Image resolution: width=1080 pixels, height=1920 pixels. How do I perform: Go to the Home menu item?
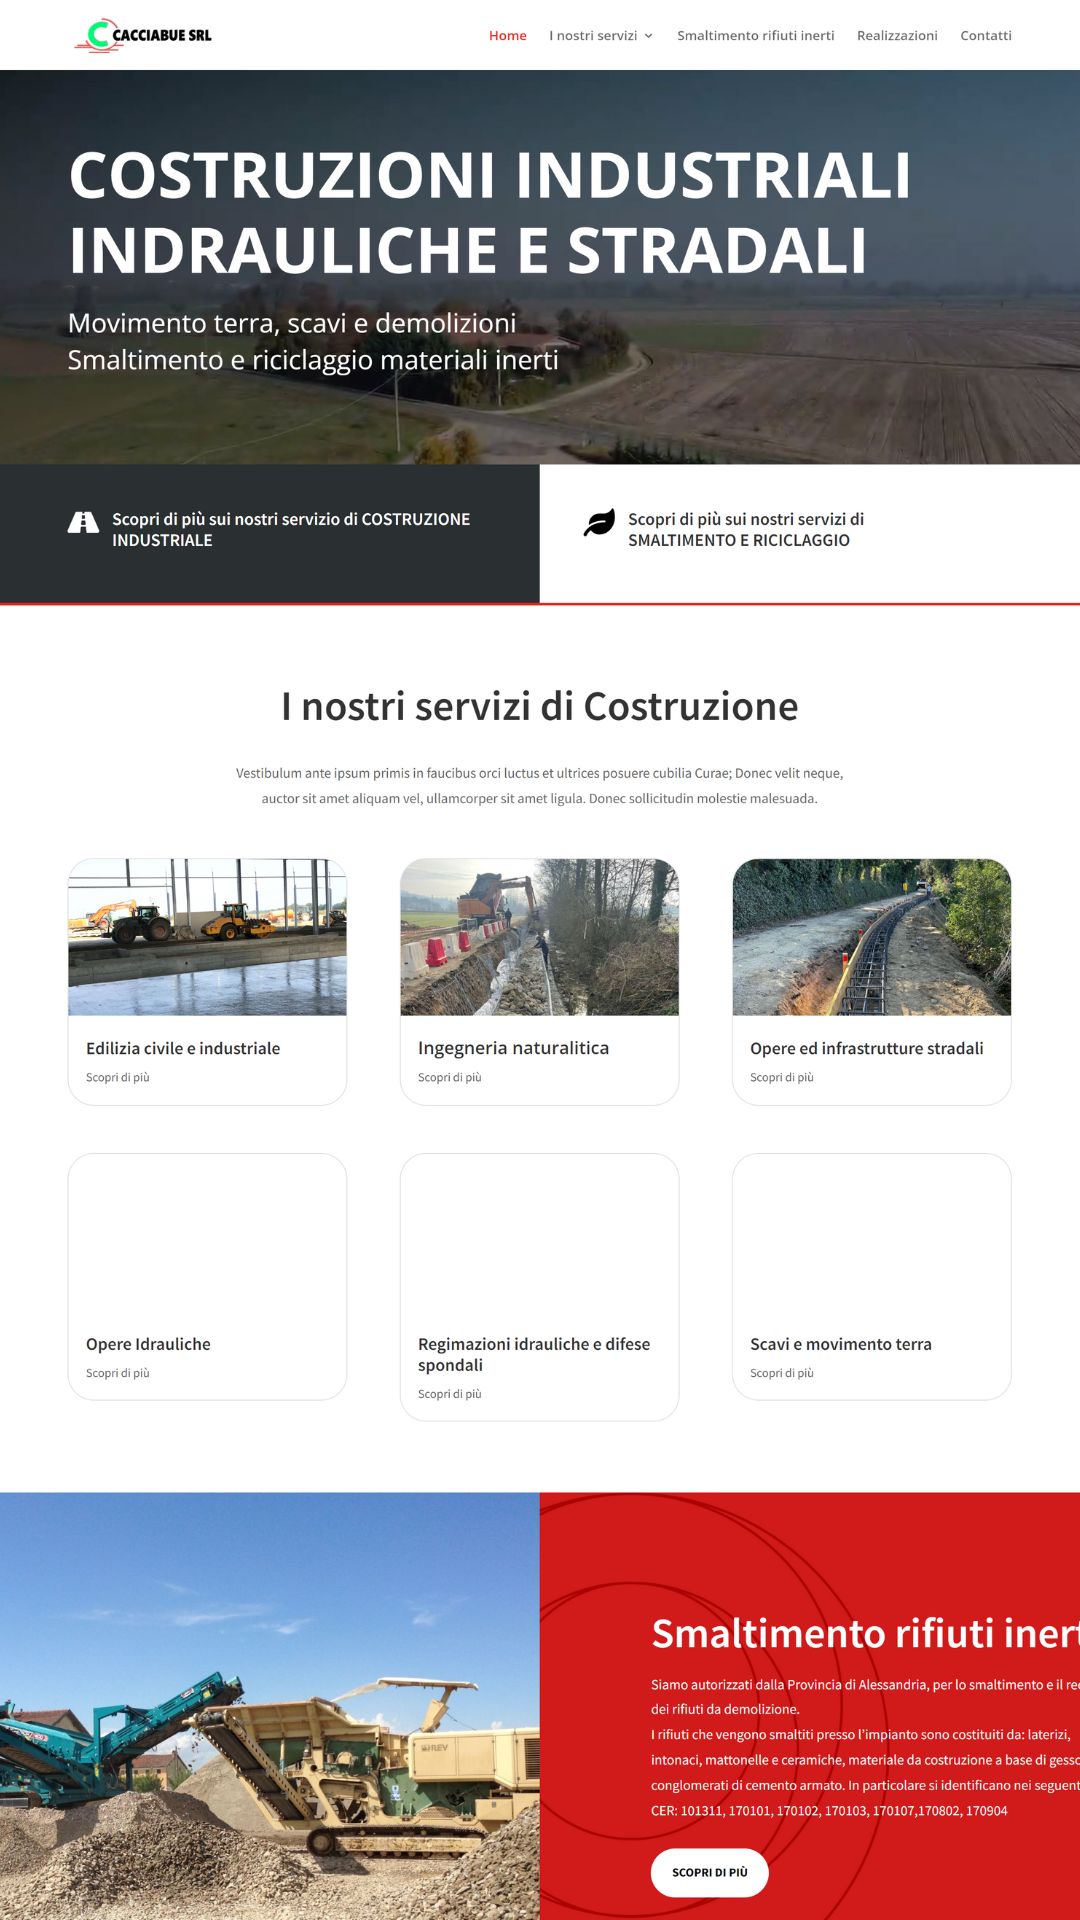coord(507,35)
